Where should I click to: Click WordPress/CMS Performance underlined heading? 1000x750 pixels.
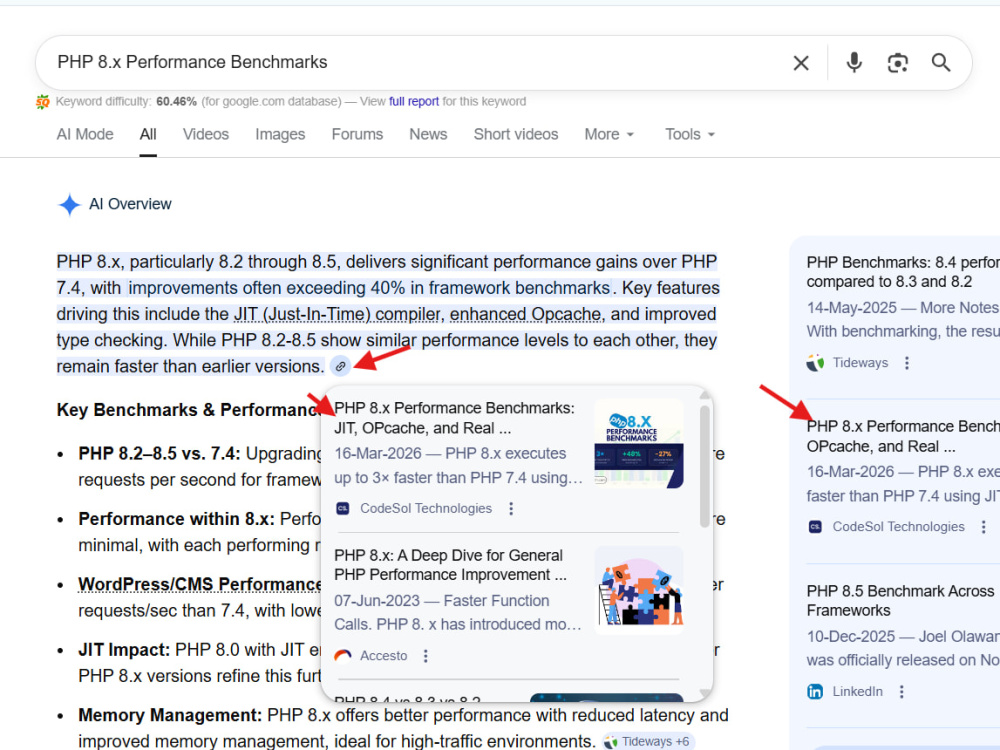coord(200,585)
